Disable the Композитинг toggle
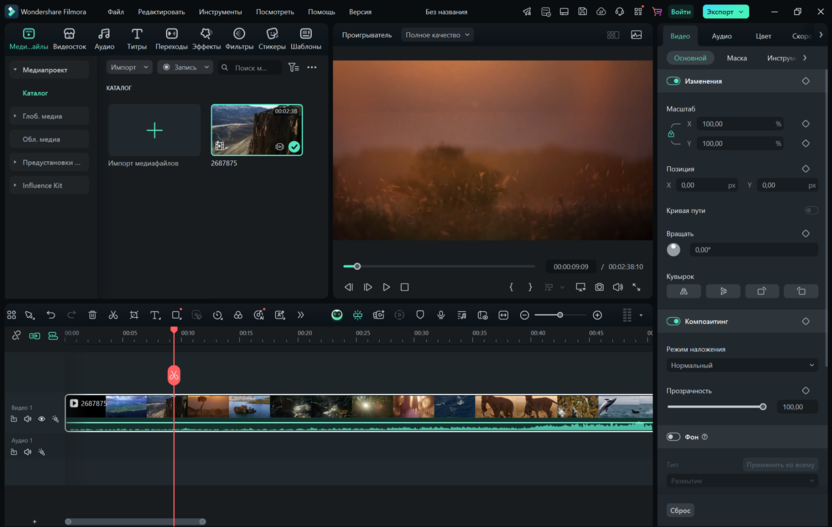The image size is (832, 527). [674, 322]
